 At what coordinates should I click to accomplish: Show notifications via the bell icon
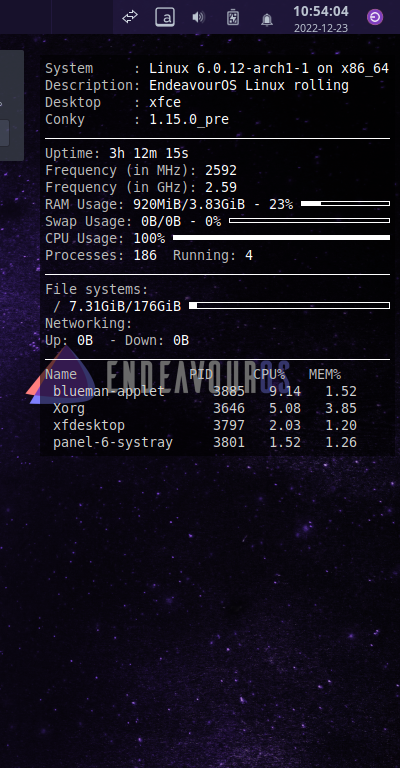[x=267, y=19]
